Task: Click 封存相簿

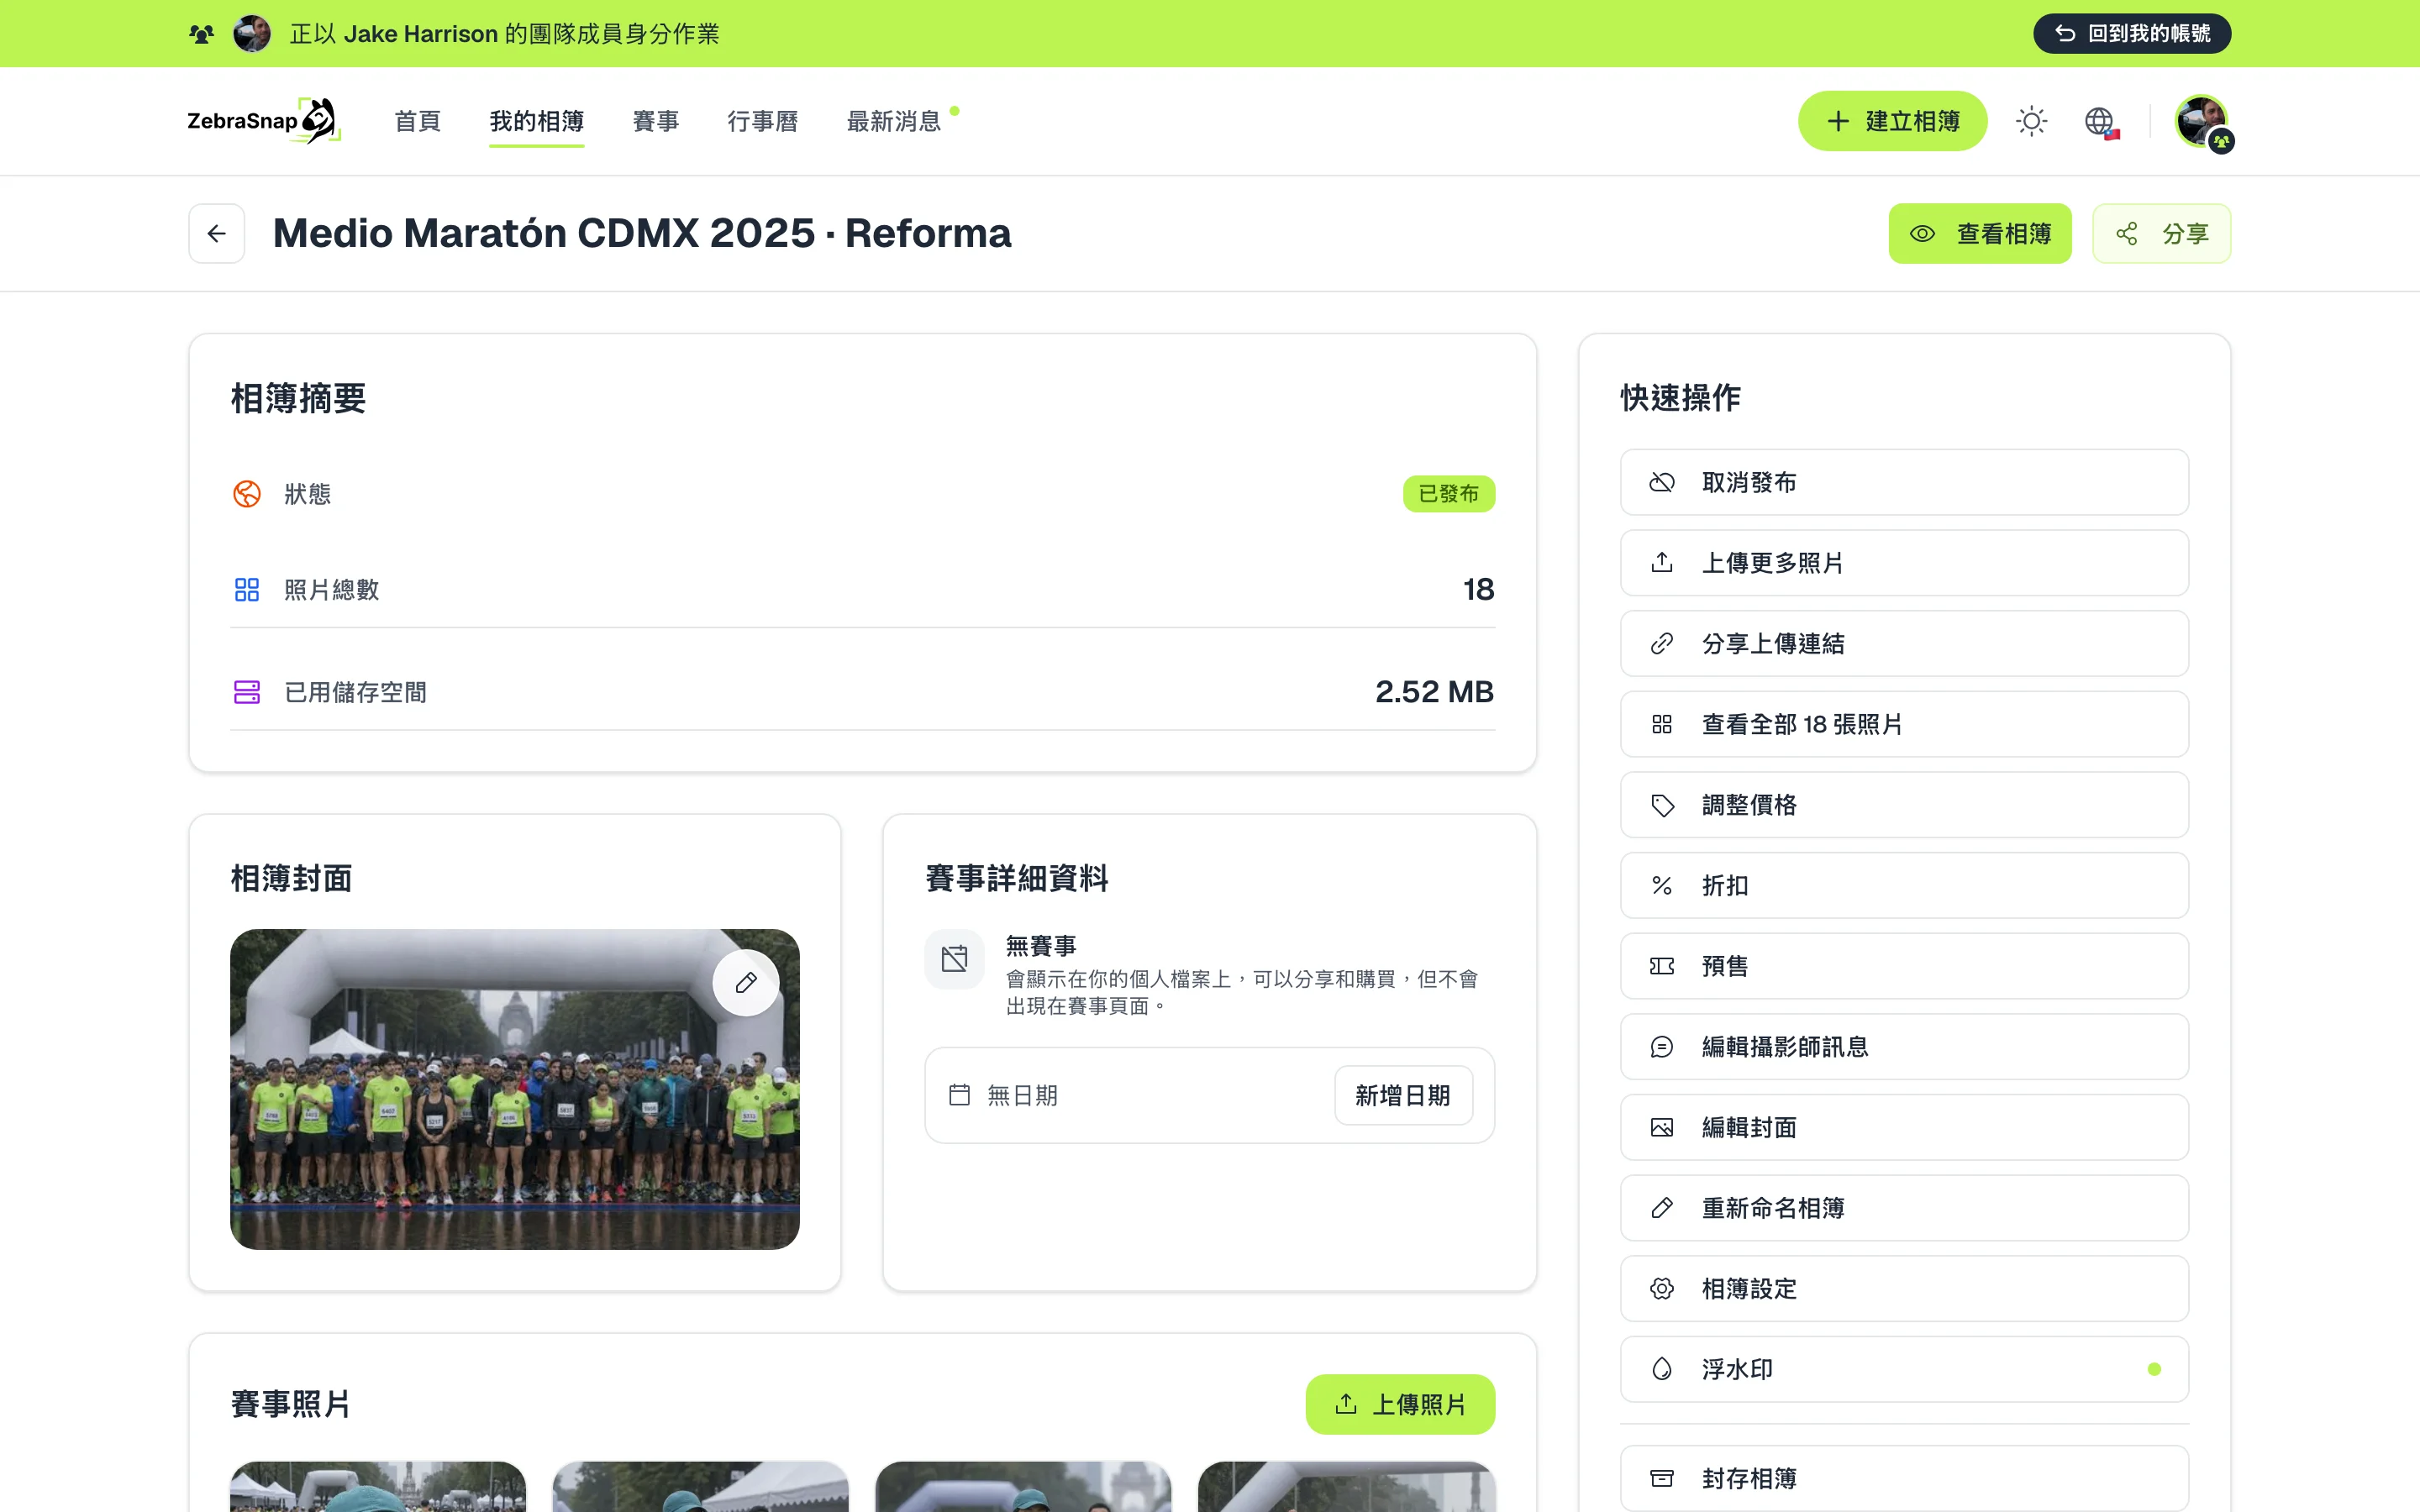Action: (x=1904, y=1478)
